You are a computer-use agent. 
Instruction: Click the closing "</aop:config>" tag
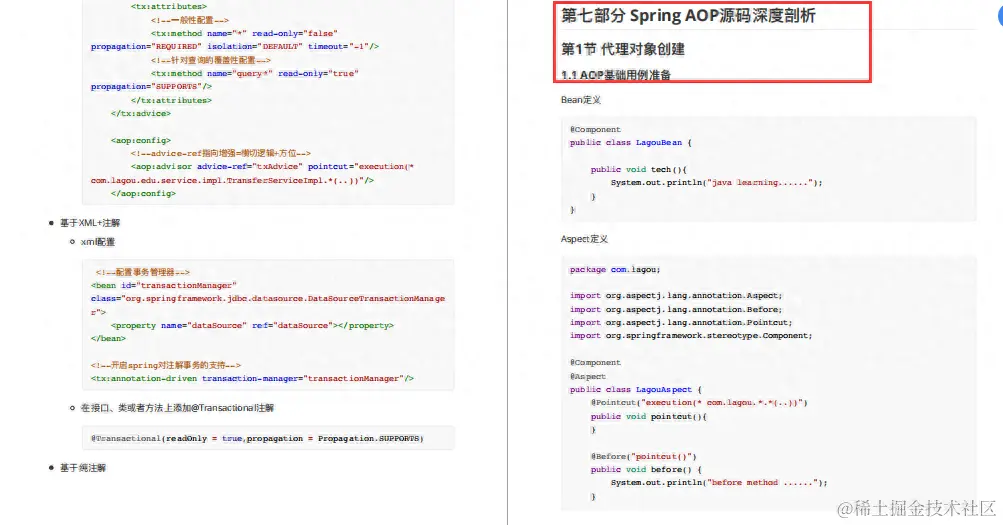(x=143, y=194)
